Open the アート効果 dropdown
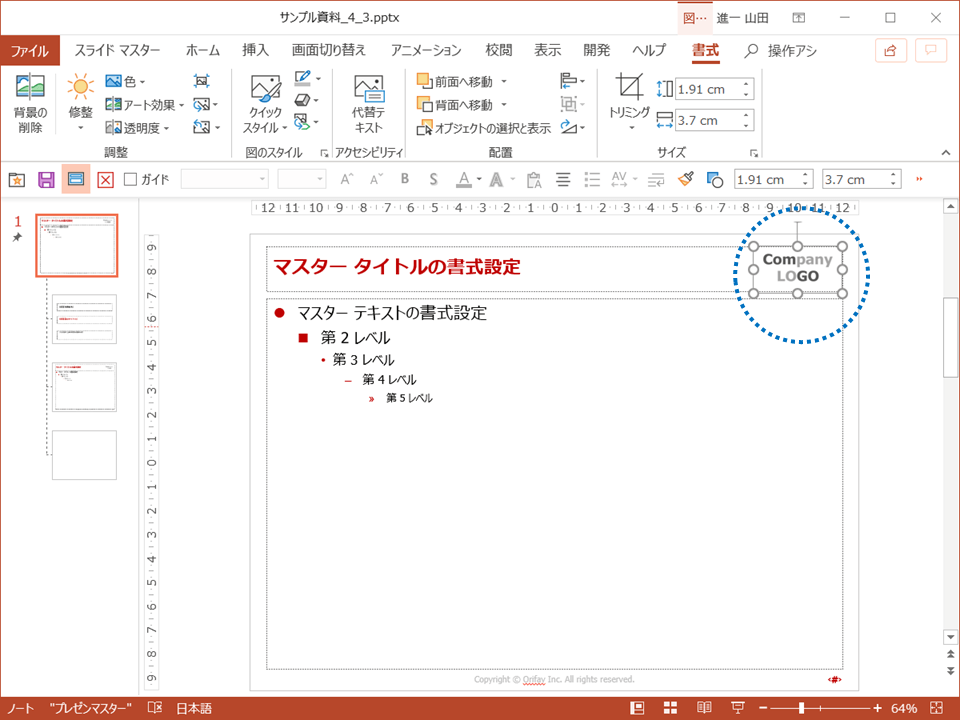 tap(144, 104)
